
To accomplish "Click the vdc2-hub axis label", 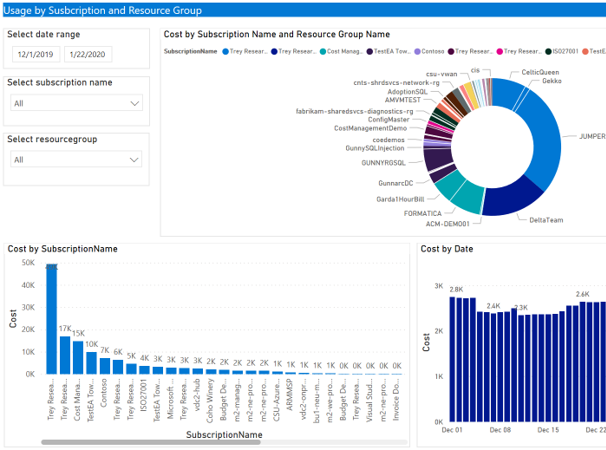I will [x=197, y=397].
